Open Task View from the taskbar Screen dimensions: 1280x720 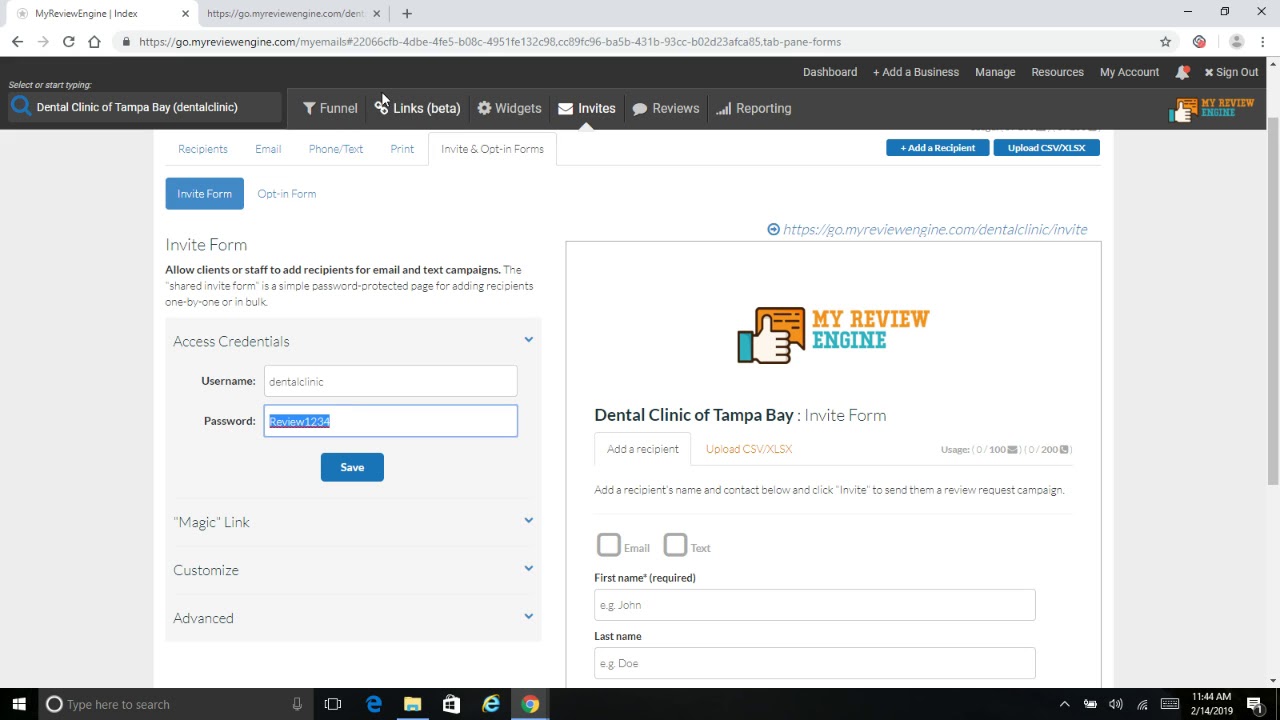pos(333,704)
